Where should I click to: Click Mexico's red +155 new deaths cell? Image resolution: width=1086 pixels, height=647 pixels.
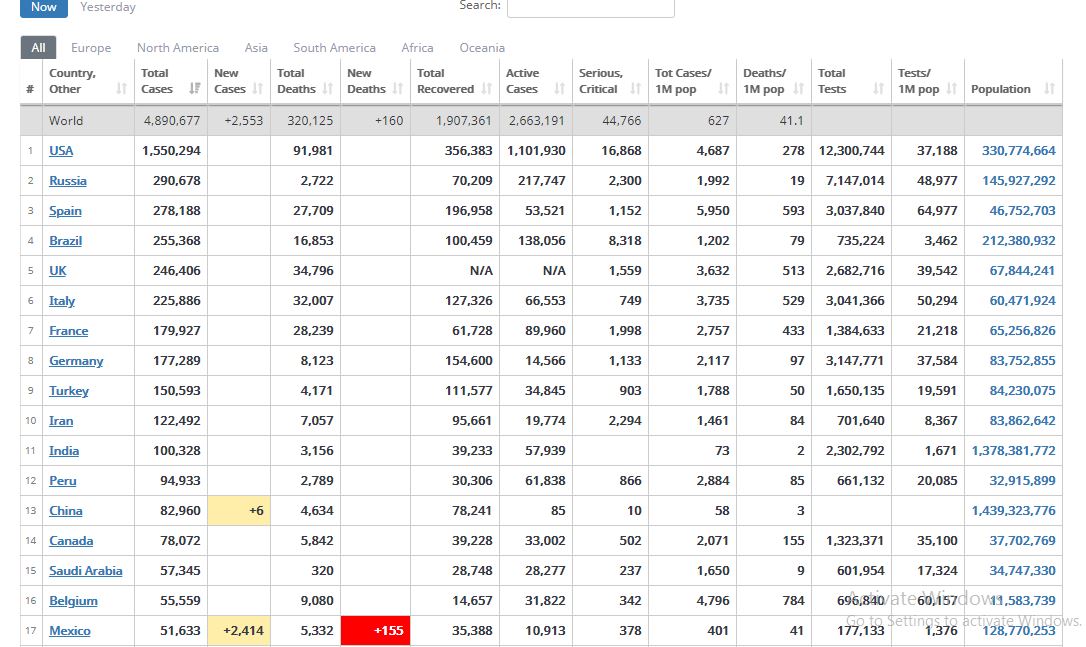375,631
